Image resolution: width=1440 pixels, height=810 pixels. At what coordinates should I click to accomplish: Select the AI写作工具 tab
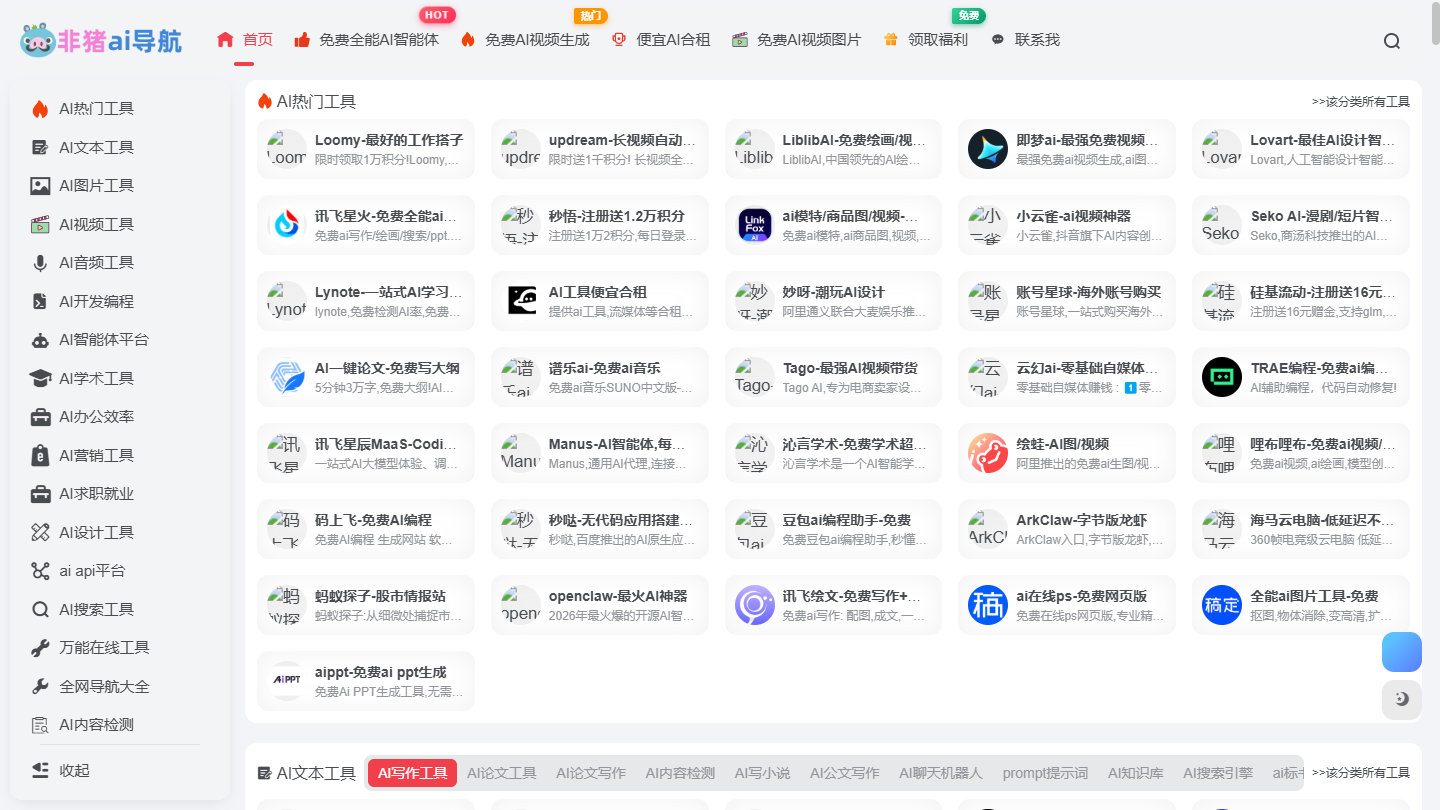[x=412, y=773]
